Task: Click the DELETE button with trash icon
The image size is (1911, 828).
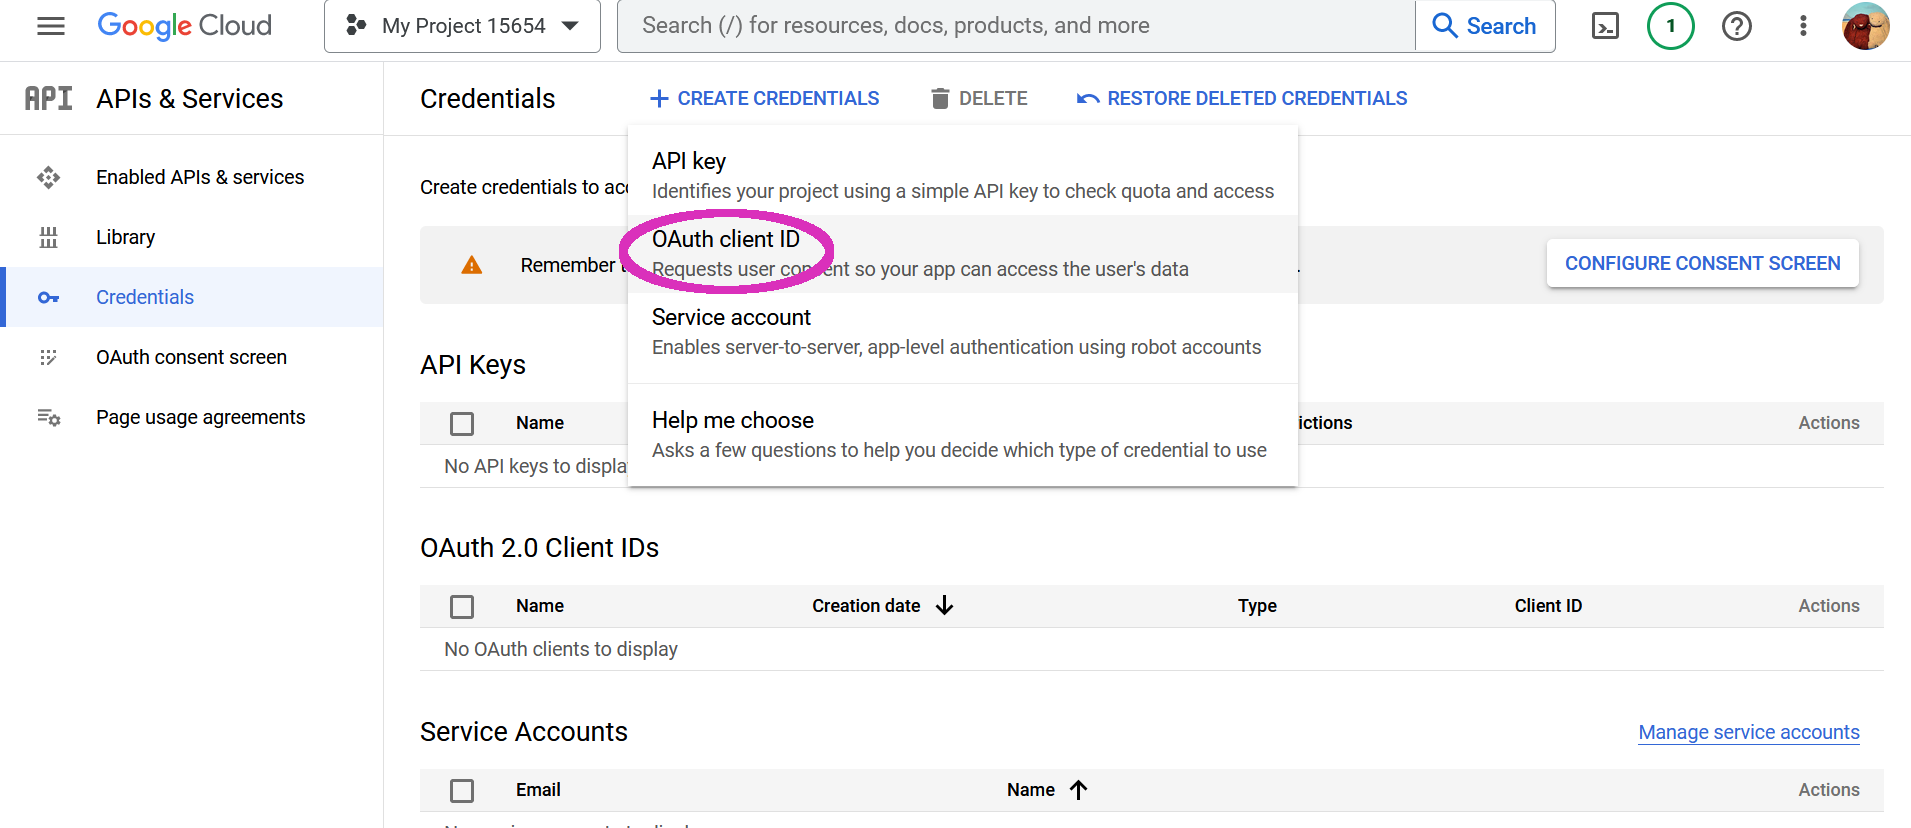Action: pos(979,98)
